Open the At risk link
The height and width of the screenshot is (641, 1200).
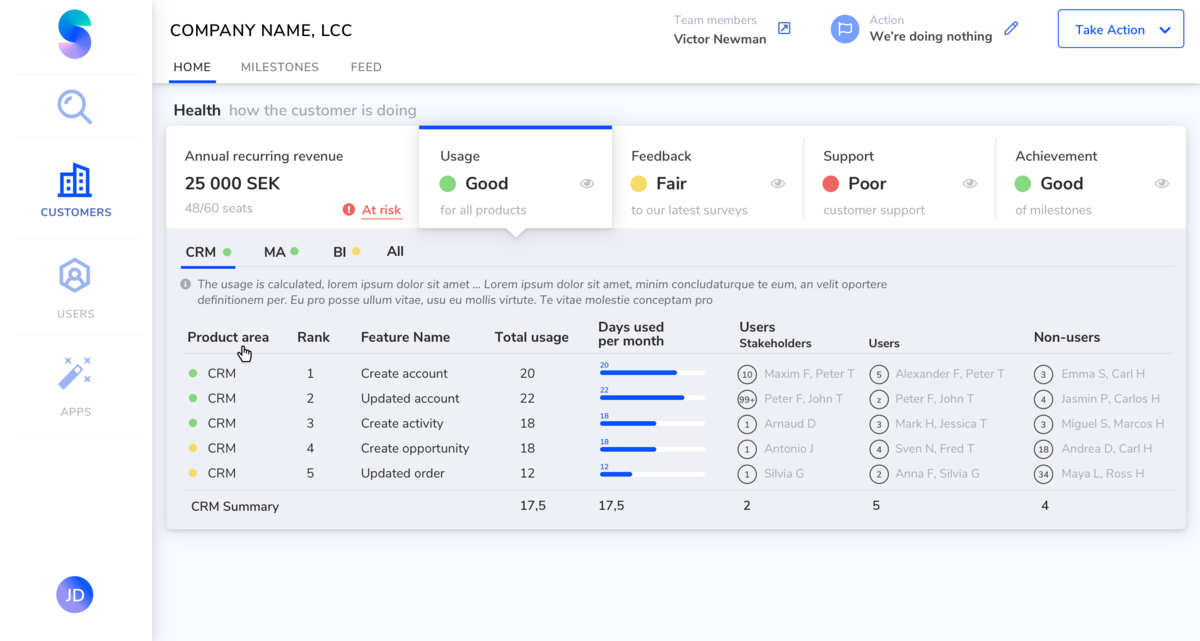[x=380, y=209]
